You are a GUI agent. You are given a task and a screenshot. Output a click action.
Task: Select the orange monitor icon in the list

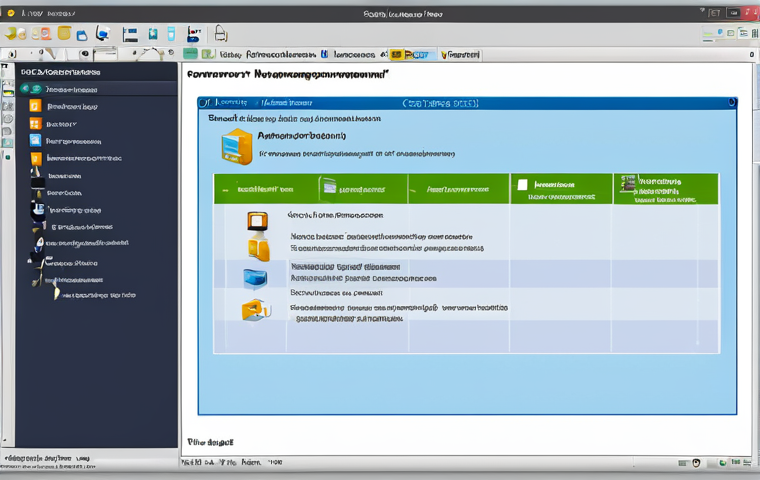(257, 221)
